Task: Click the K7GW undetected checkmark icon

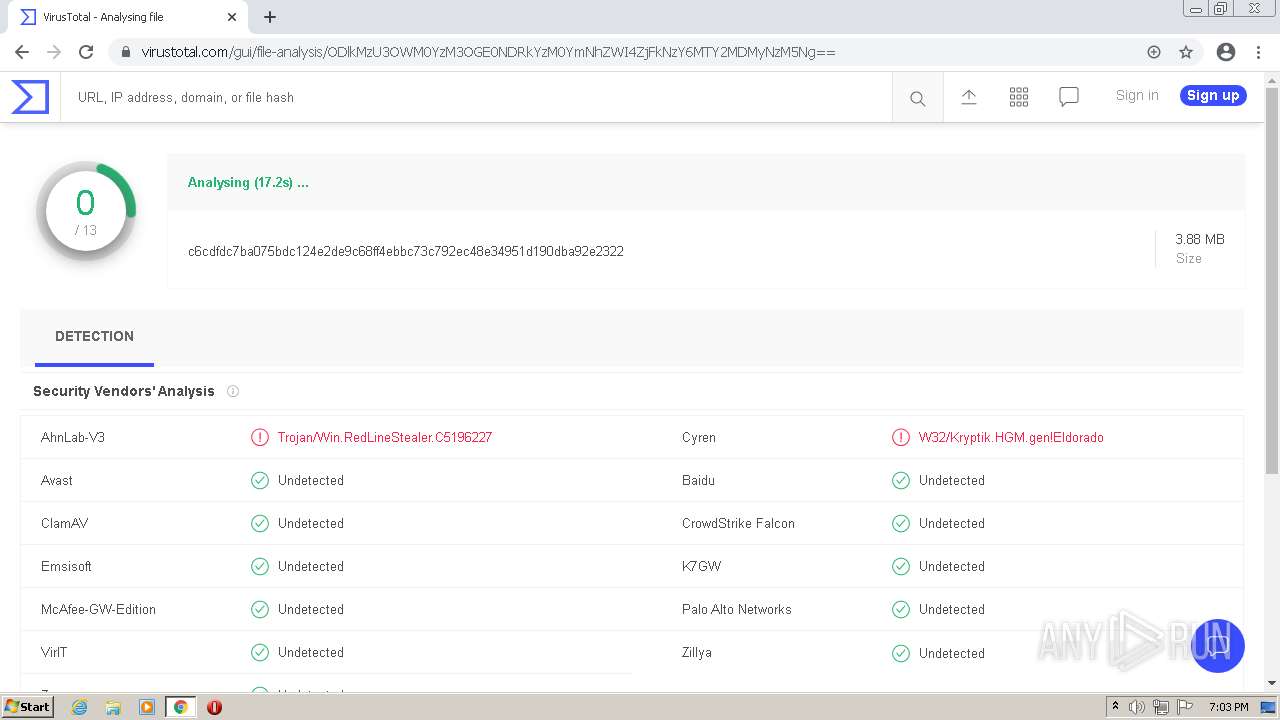Action: point(901,566)
